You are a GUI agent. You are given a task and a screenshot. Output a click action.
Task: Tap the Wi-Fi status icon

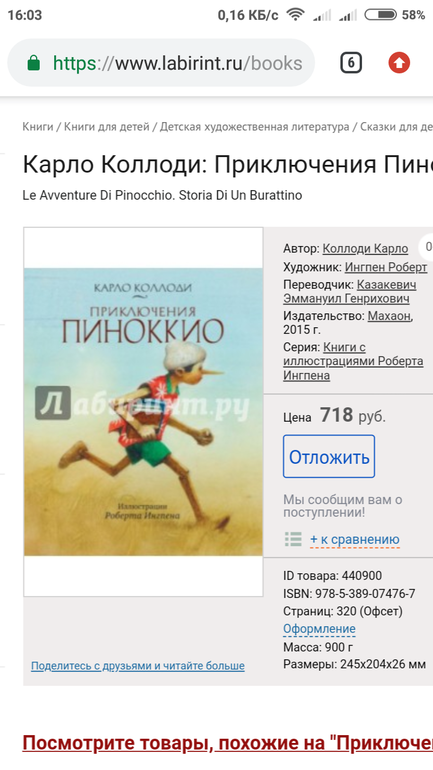[296, 15]
